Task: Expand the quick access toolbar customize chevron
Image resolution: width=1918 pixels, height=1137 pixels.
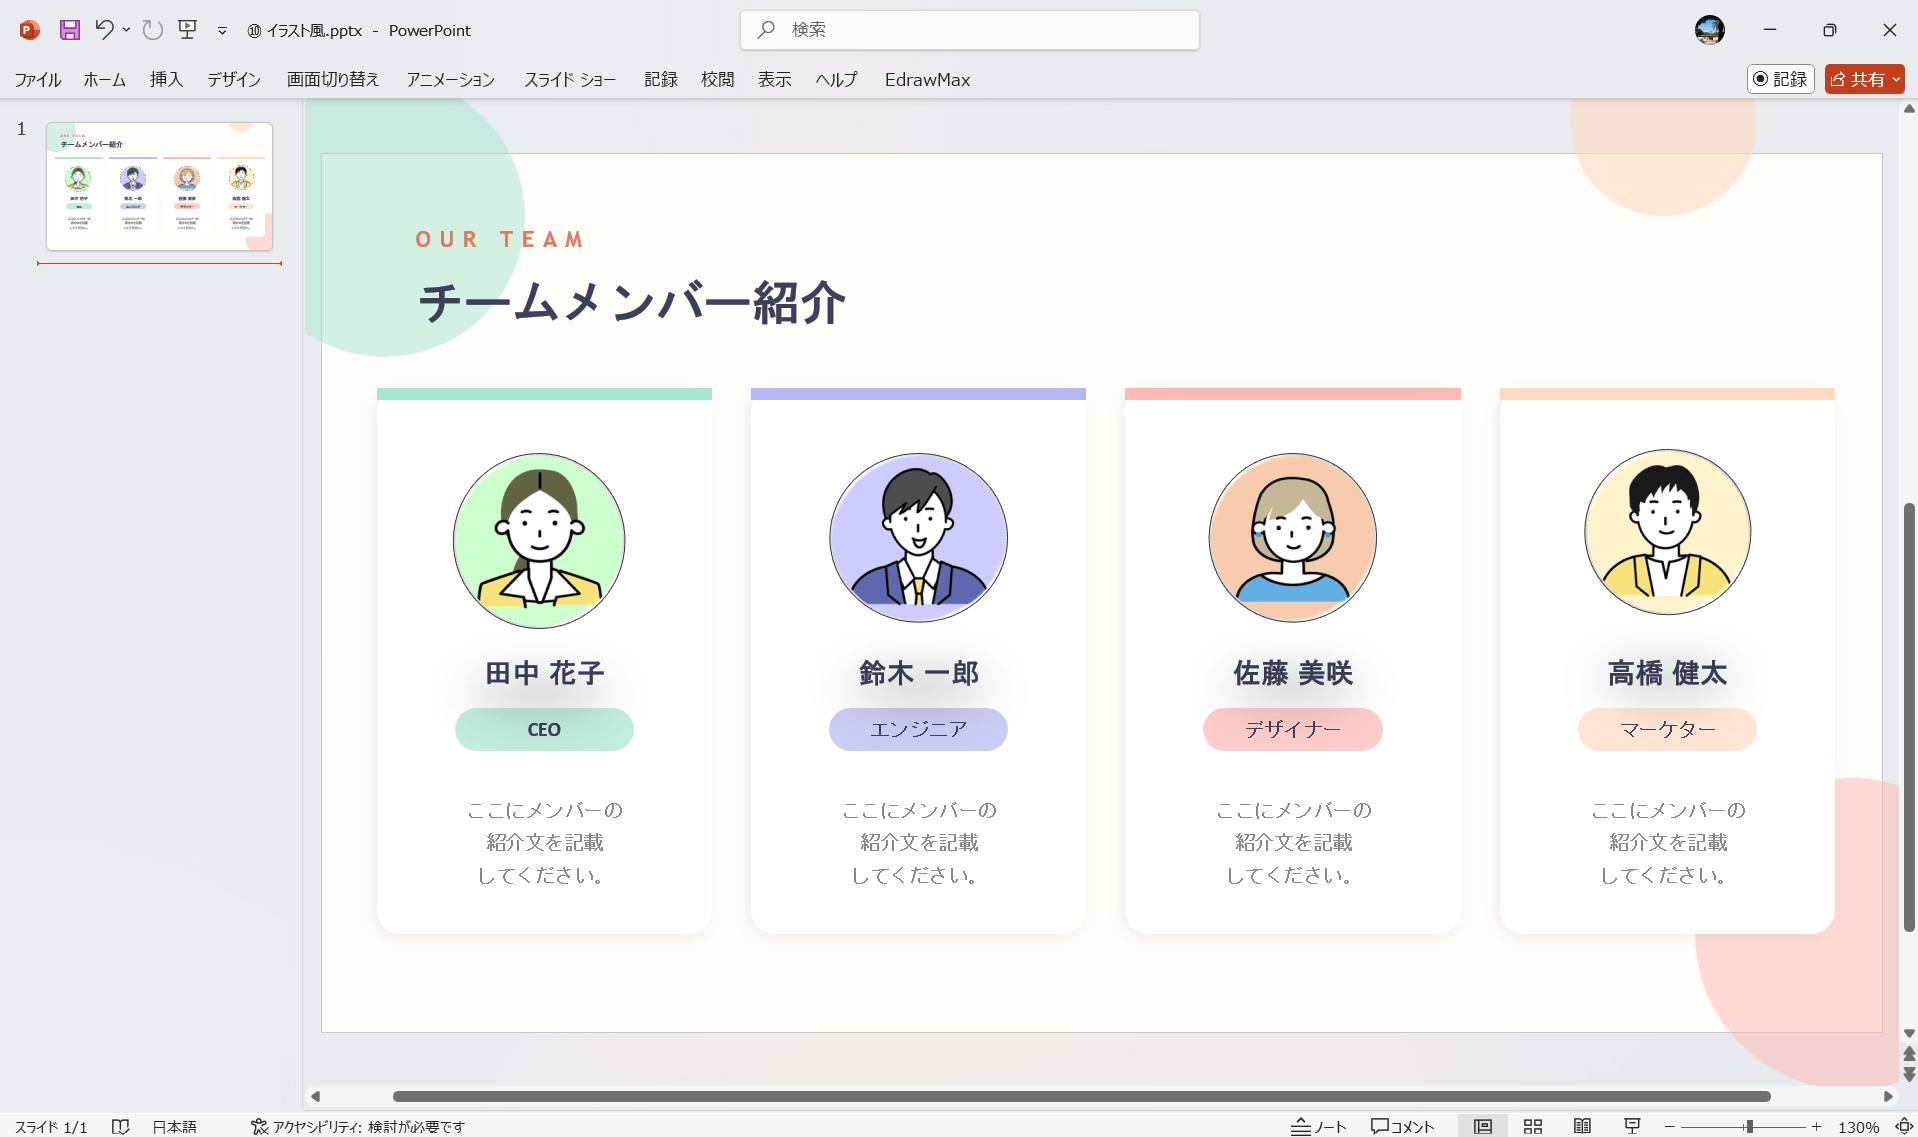Action: 222,30
